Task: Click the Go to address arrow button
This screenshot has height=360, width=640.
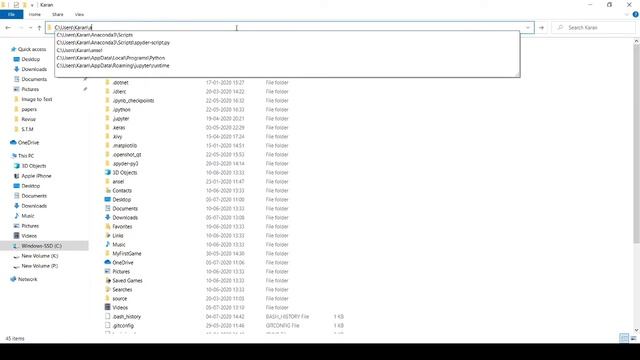Action: click(541, 27)
